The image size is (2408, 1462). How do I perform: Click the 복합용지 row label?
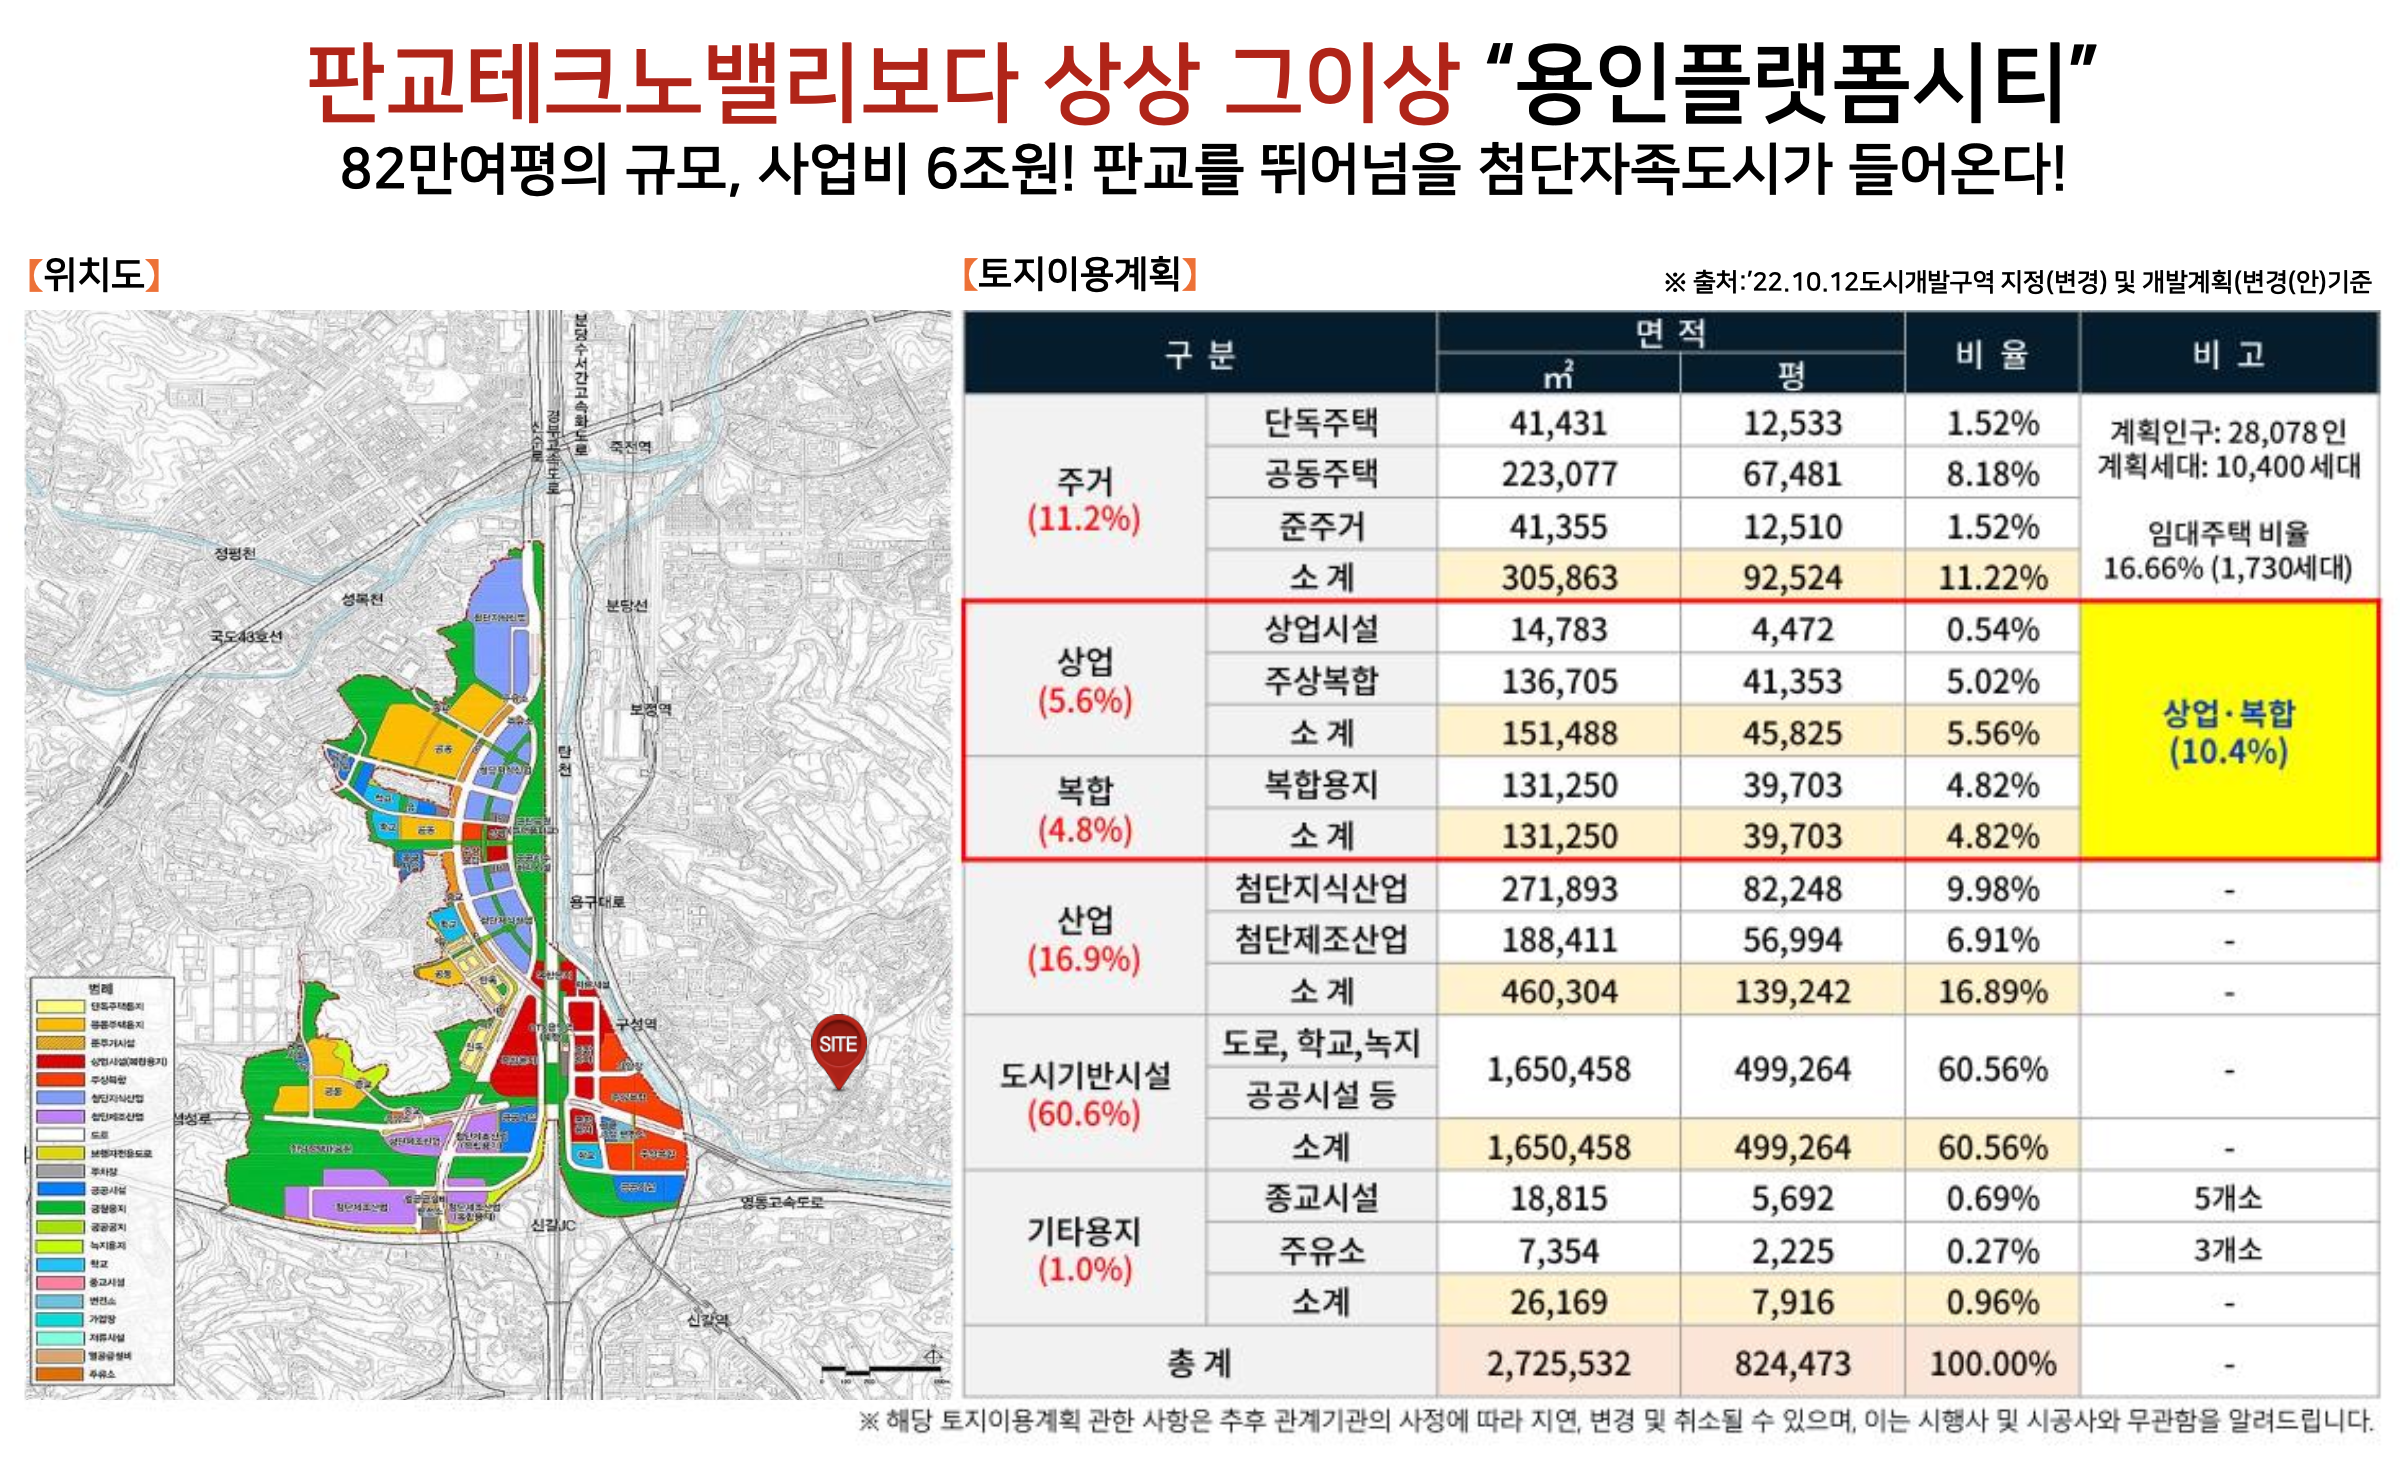click(x=1321, y=784)
